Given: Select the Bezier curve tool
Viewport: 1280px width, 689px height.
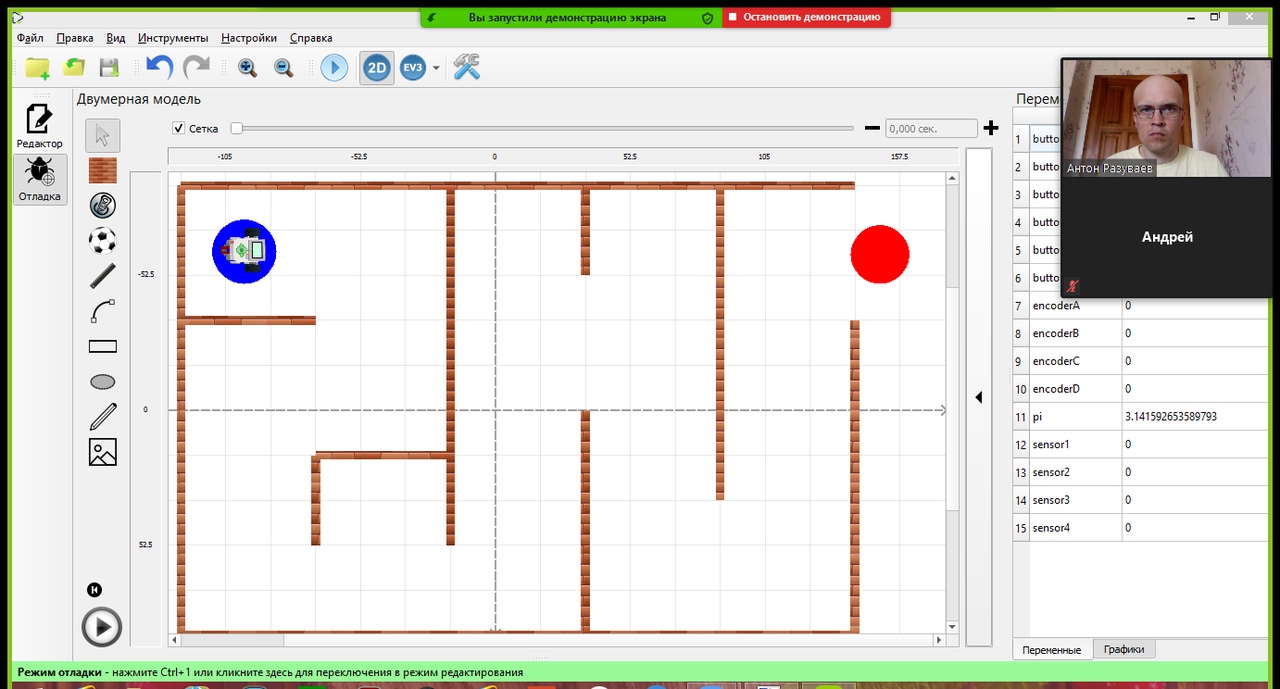Looking at the screenshot, I should pyautogui.click(x=103, y=311).
